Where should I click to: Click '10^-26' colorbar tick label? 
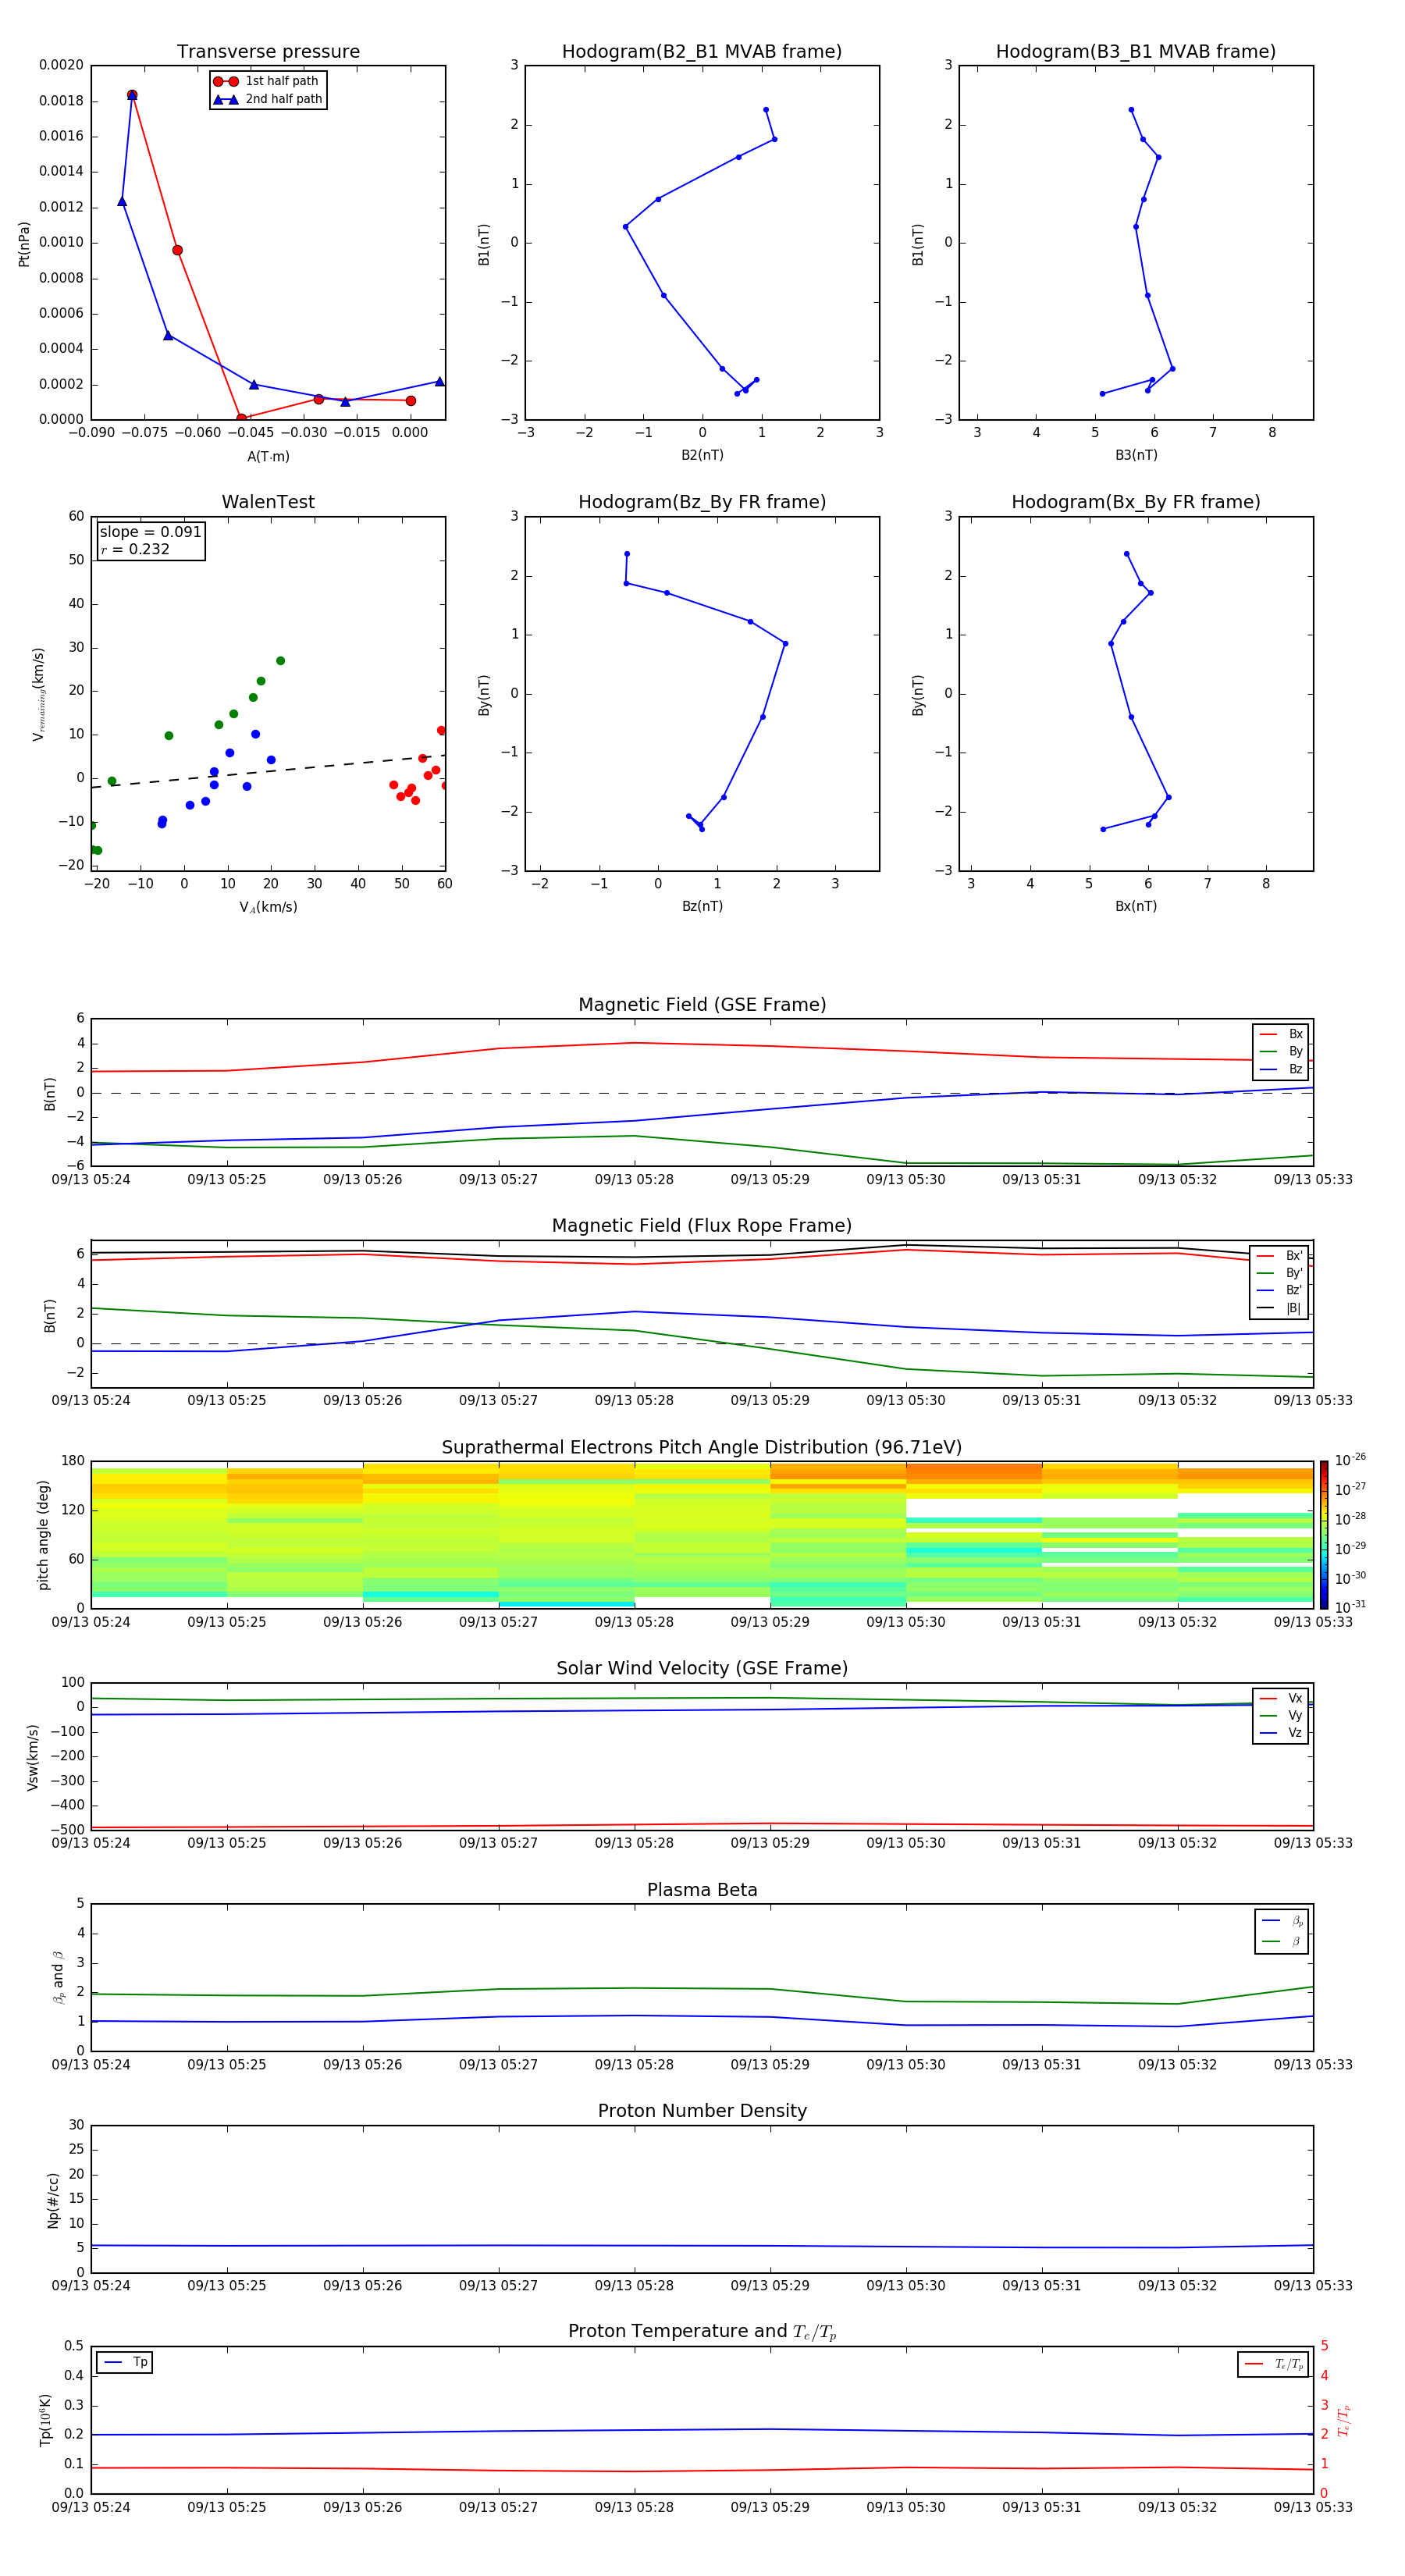coord(1350,1460)
